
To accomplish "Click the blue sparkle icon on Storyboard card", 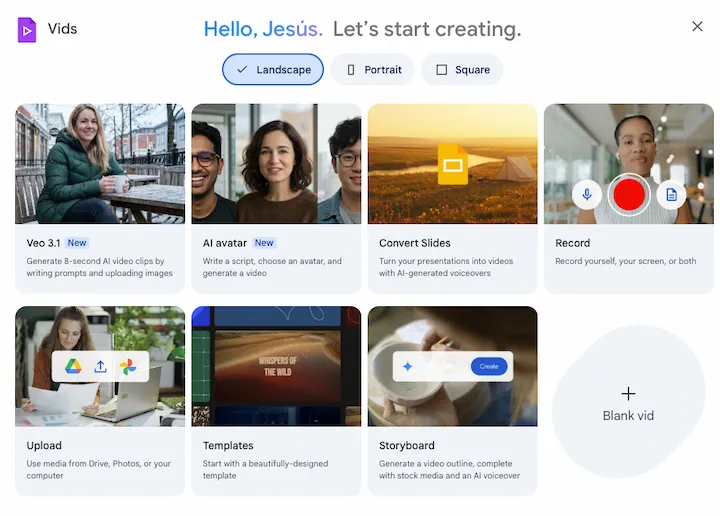I will 407,366.
